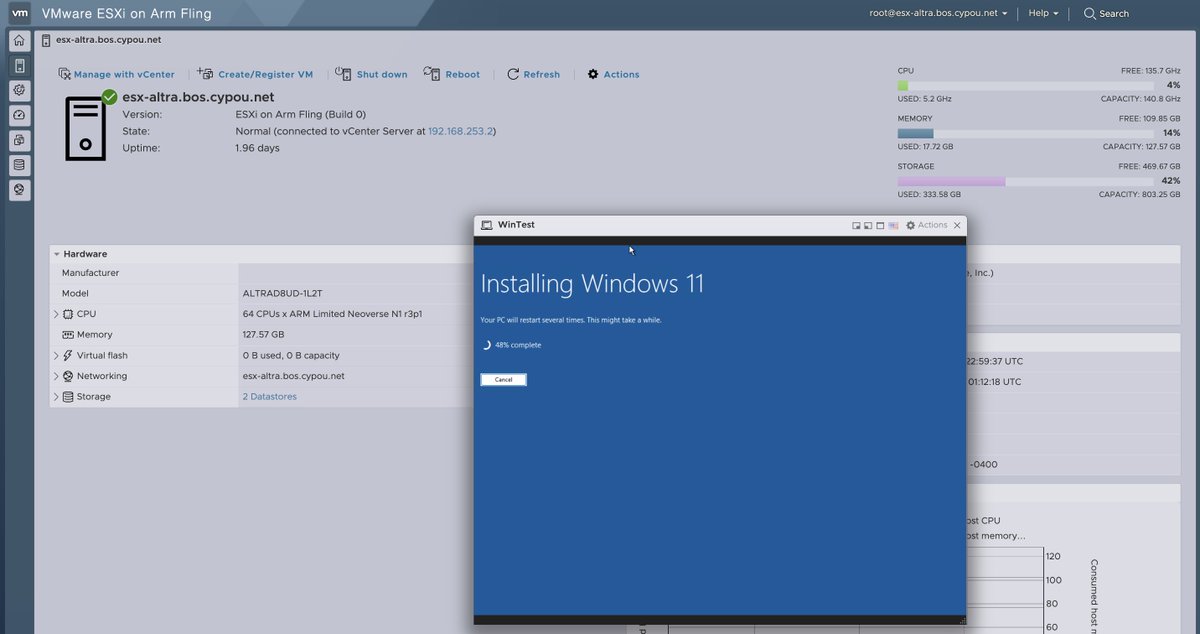Click the full-window console icon in WinTest

pos(880,225)
